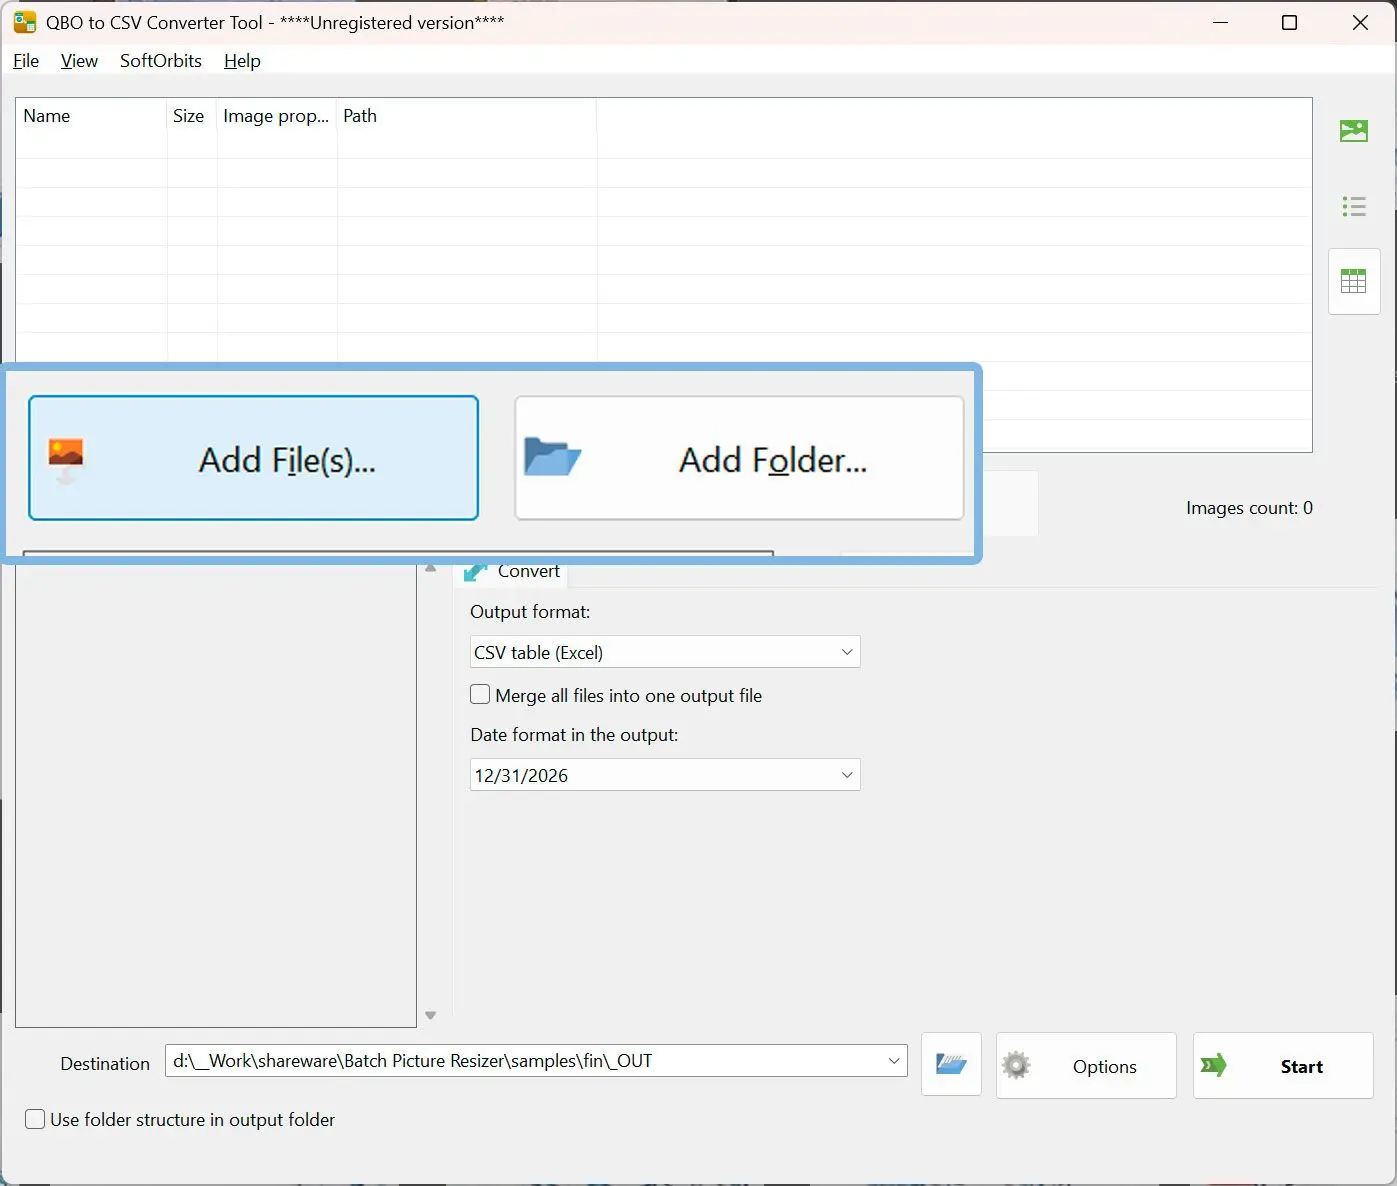This screenshot has width=1397, height=1186.
Task: Click the Destination label
Action: (x=105, y=1063)
